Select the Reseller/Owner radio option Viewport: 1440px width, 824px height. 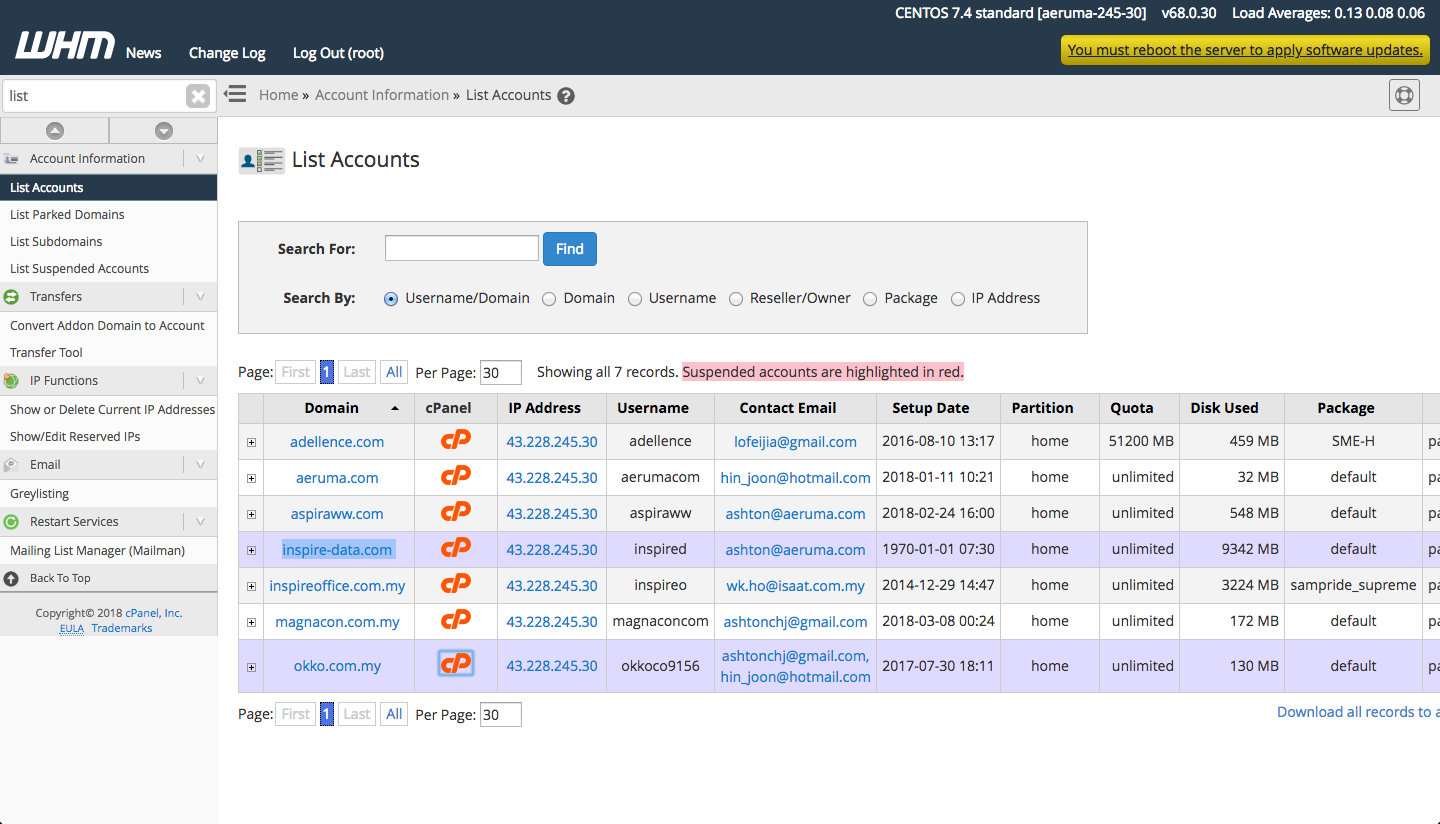[x=736, y=298]
